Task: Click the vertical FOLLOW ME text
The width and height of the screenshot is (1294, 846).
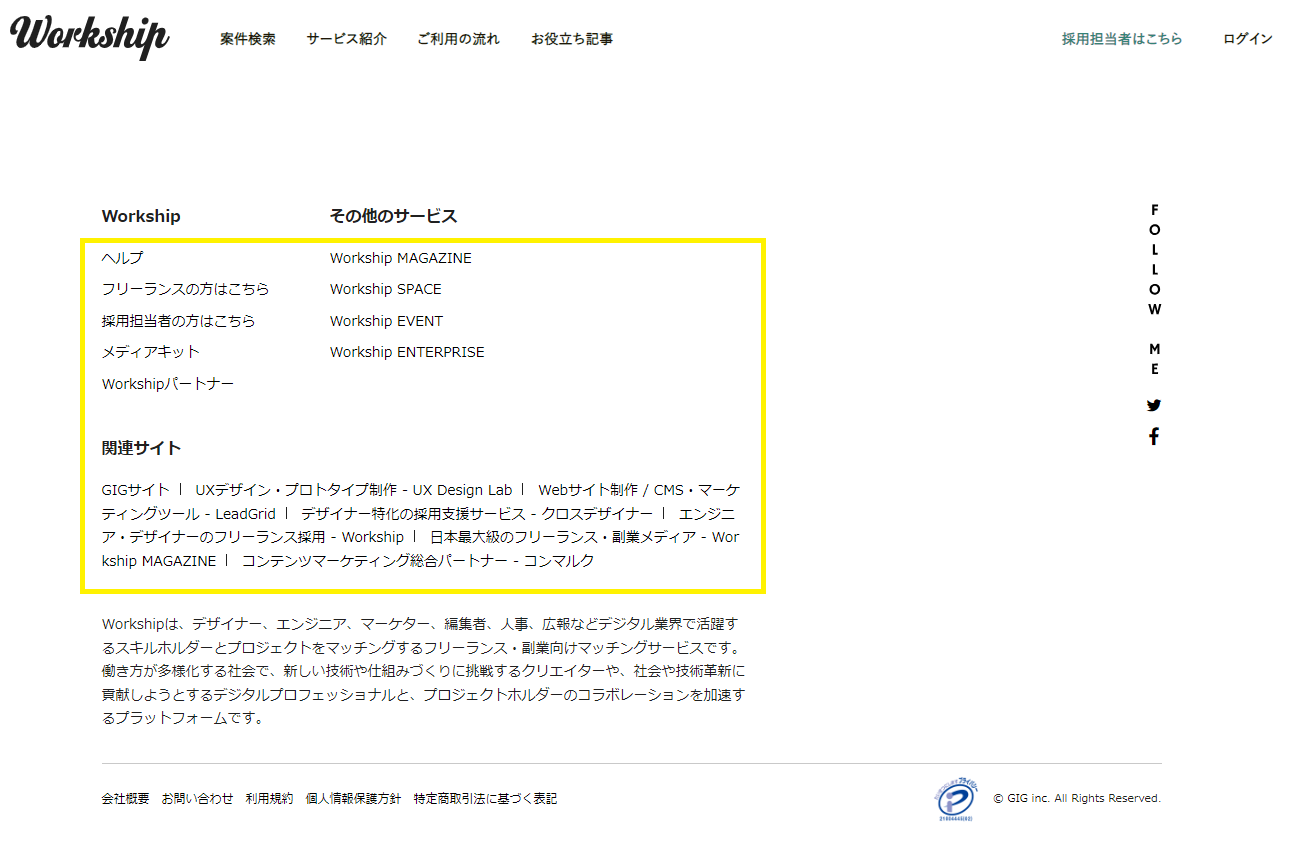Action: click(1155, 289)
